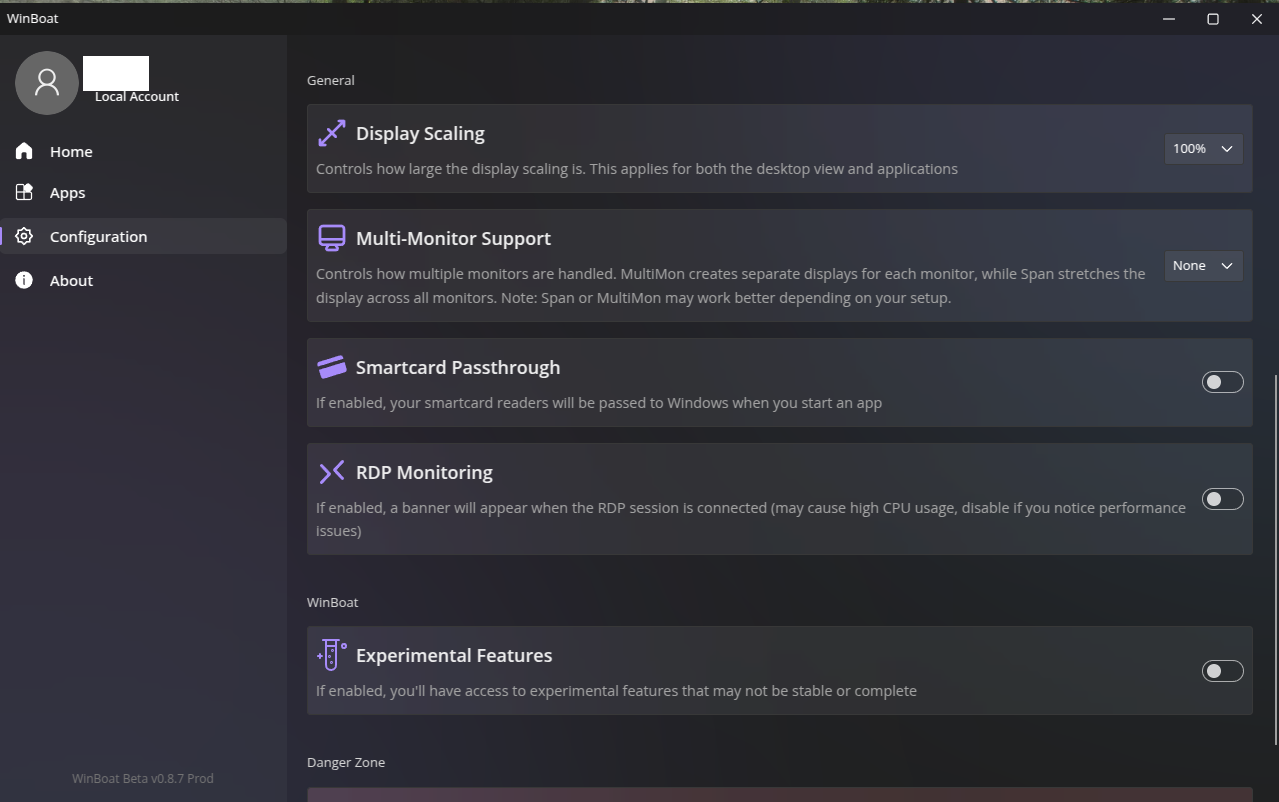The image size is (1279, 802).
Task: Open the Apps section
Action: pos(68,193)
